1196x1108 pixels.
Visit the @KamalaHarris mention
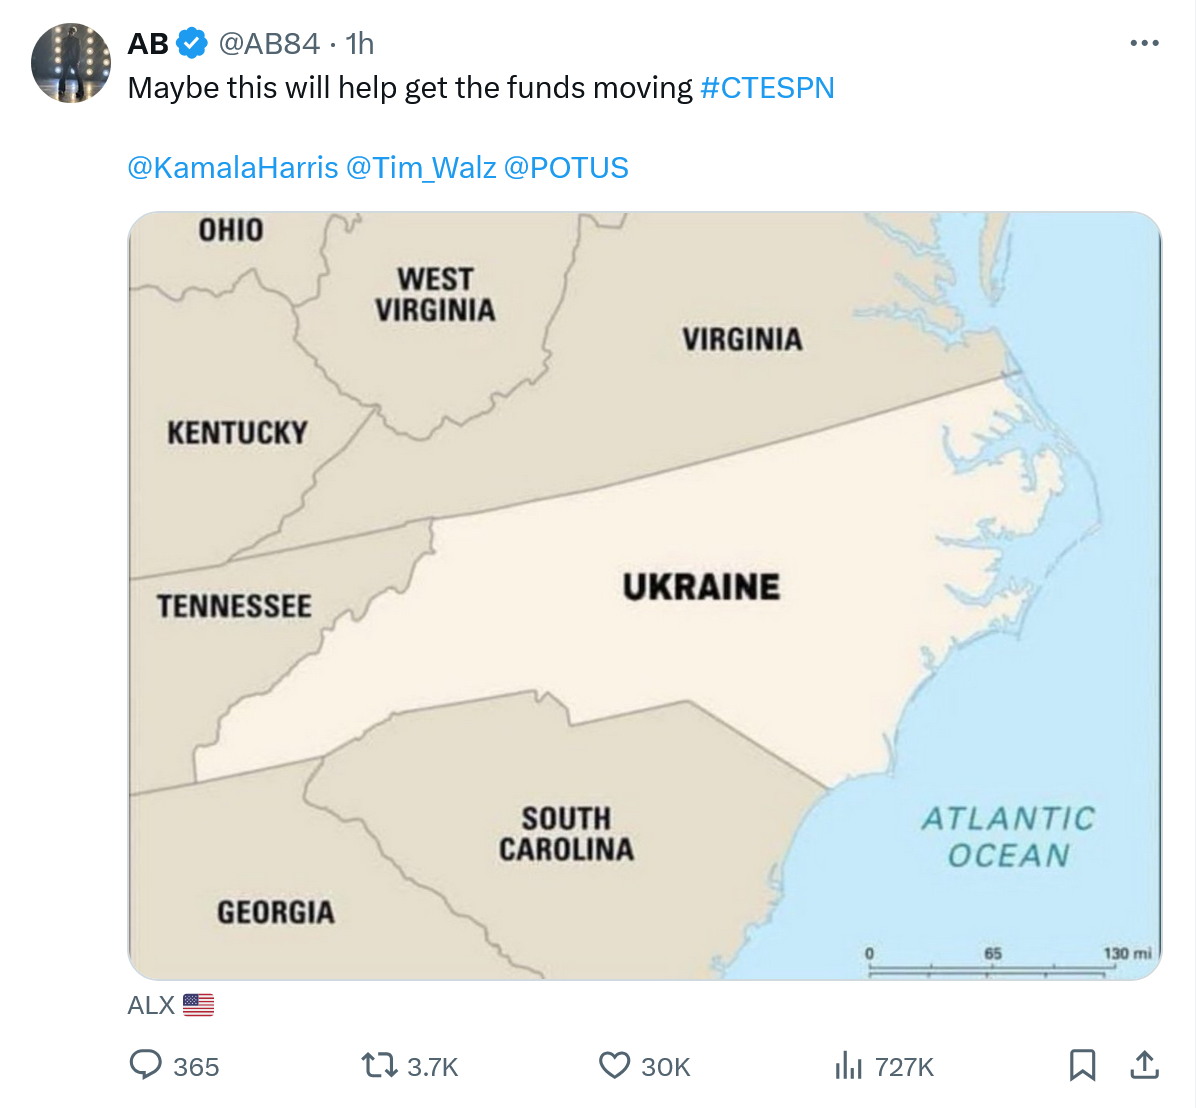[233, 167]
